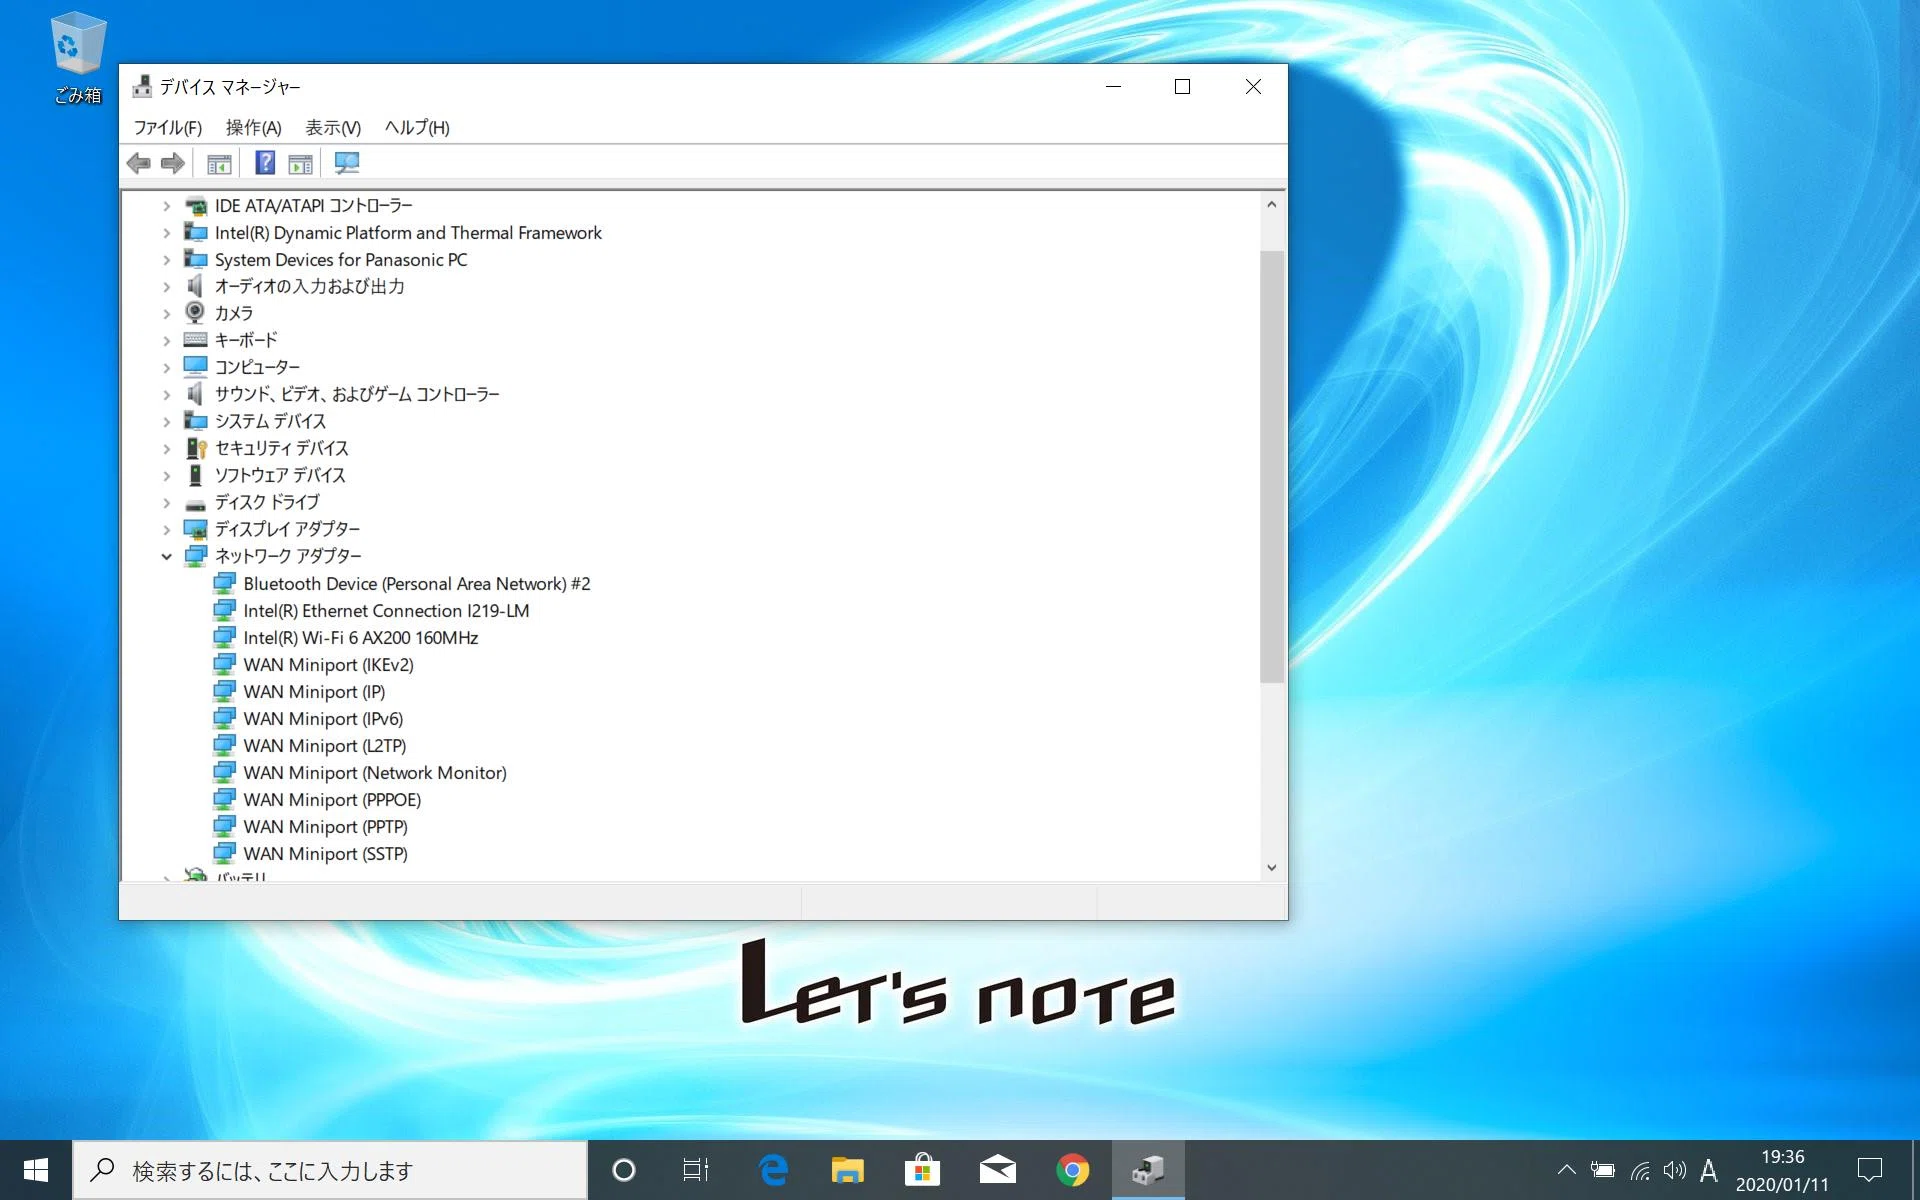The width and height of the screenshot is (1920, 1200).
Task: Click the Cortana circle icon
Action: click(624, 1170)
